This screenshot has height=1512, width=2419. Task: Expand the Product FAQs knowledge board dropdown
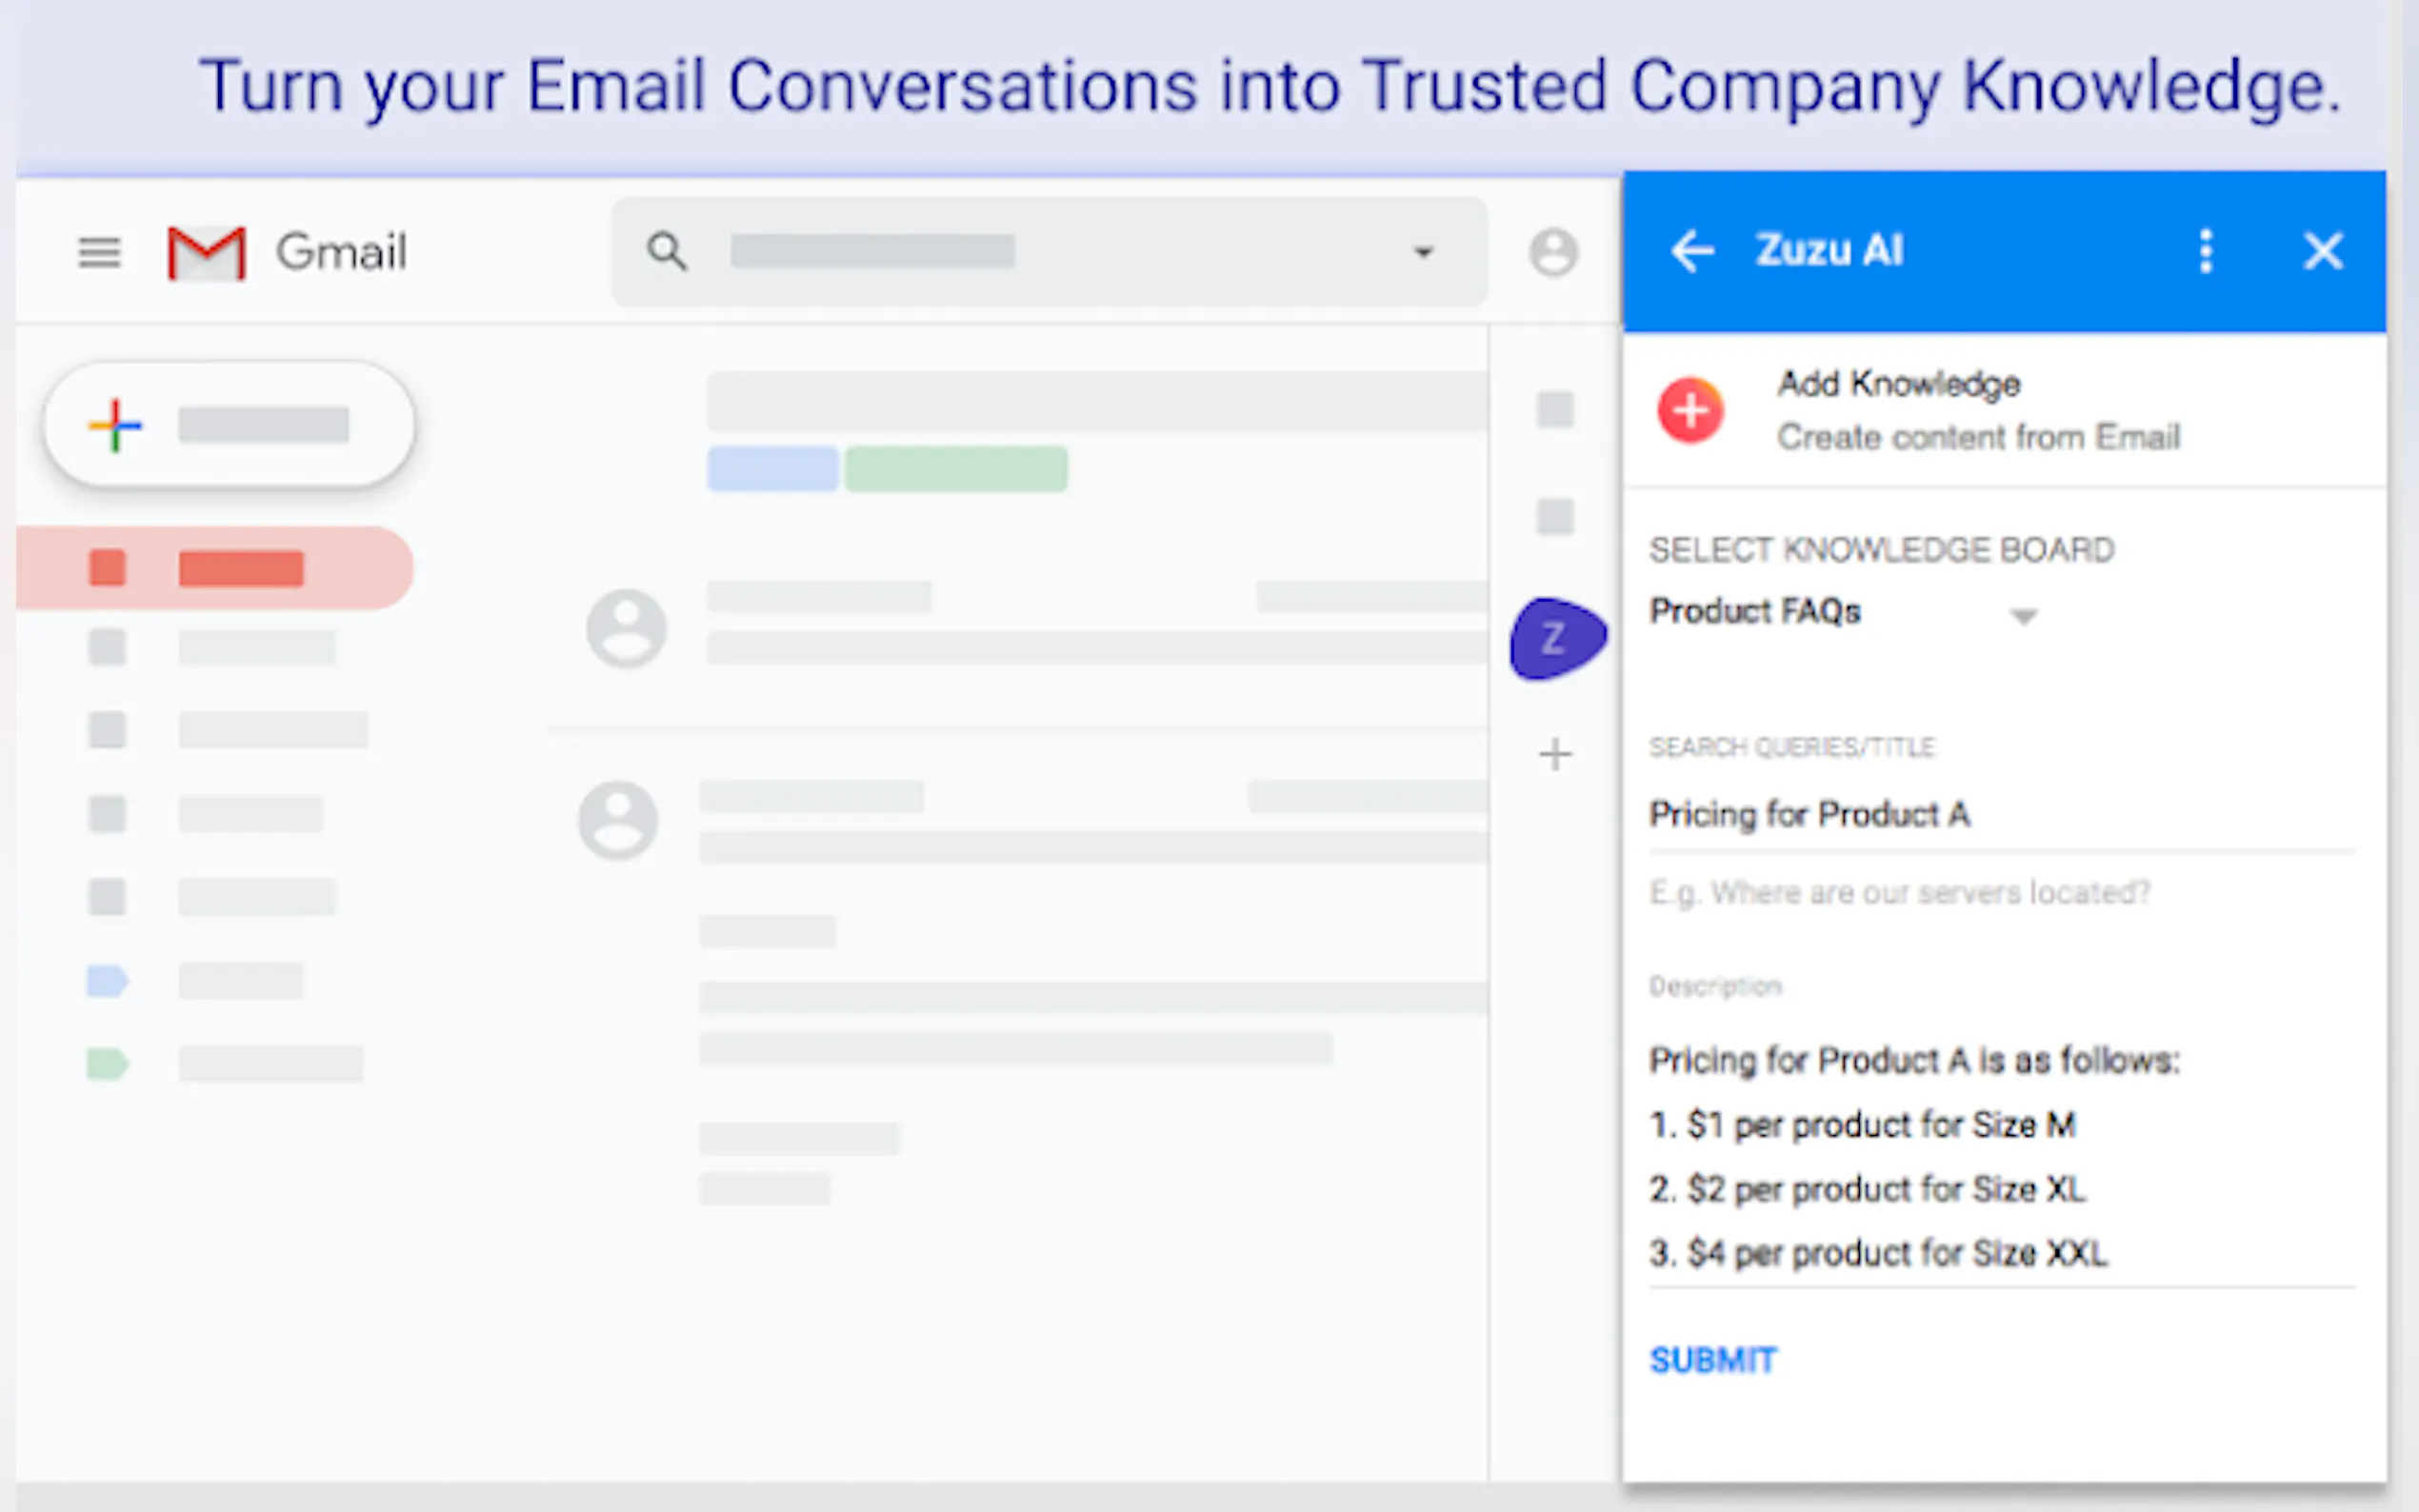tap(2023, 616)
